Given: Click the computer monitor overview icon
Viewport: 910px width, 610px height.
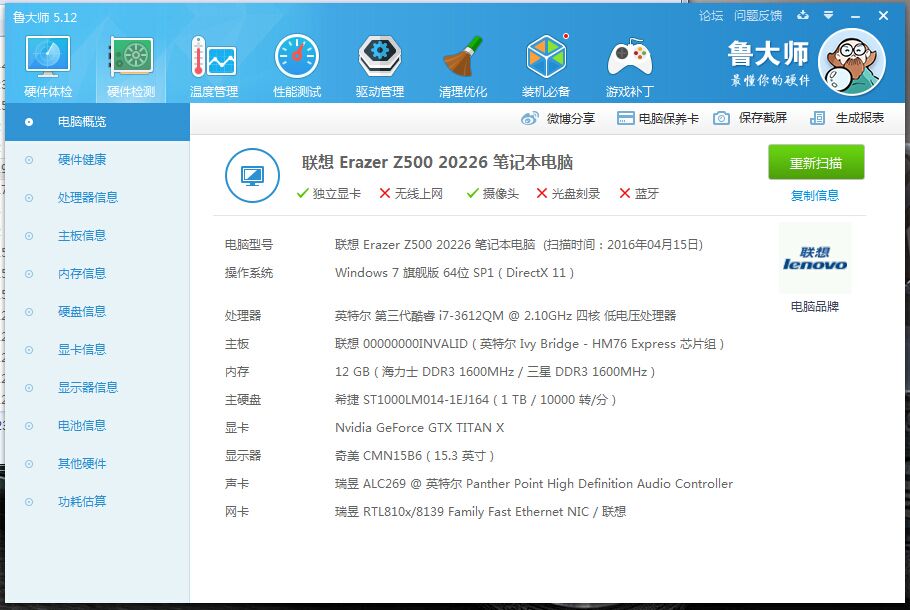Looking at the screenshot, I should click(252, 175).
